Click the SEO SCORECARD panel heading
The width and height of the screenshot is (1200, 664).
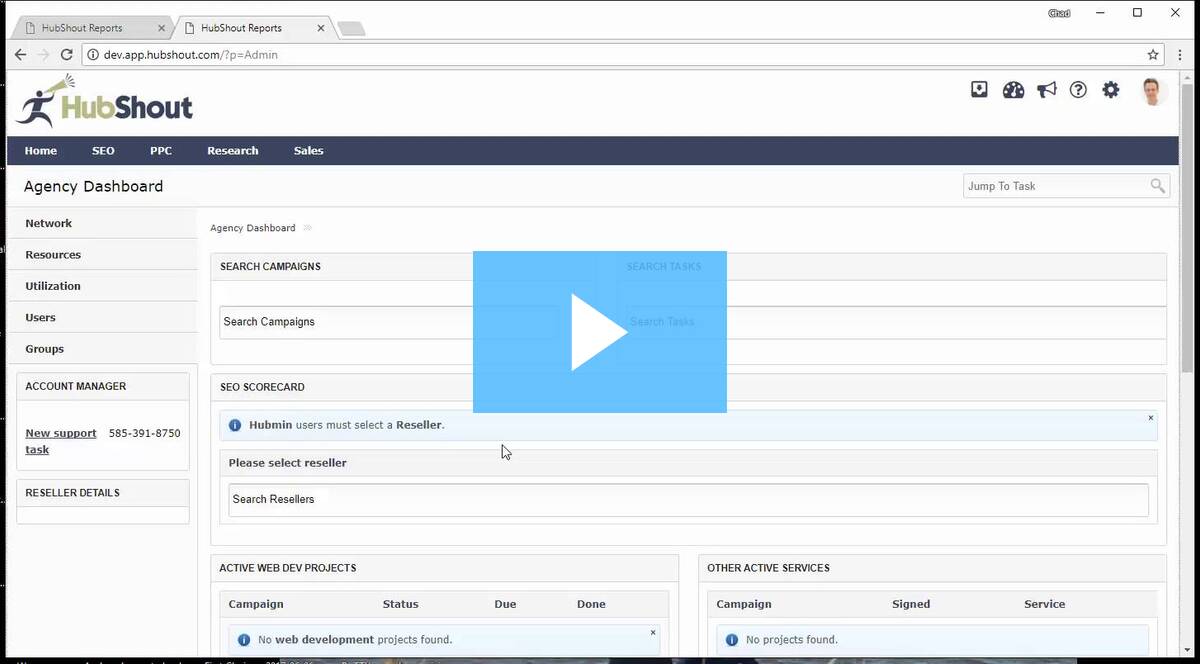click(x=262, y=387)
